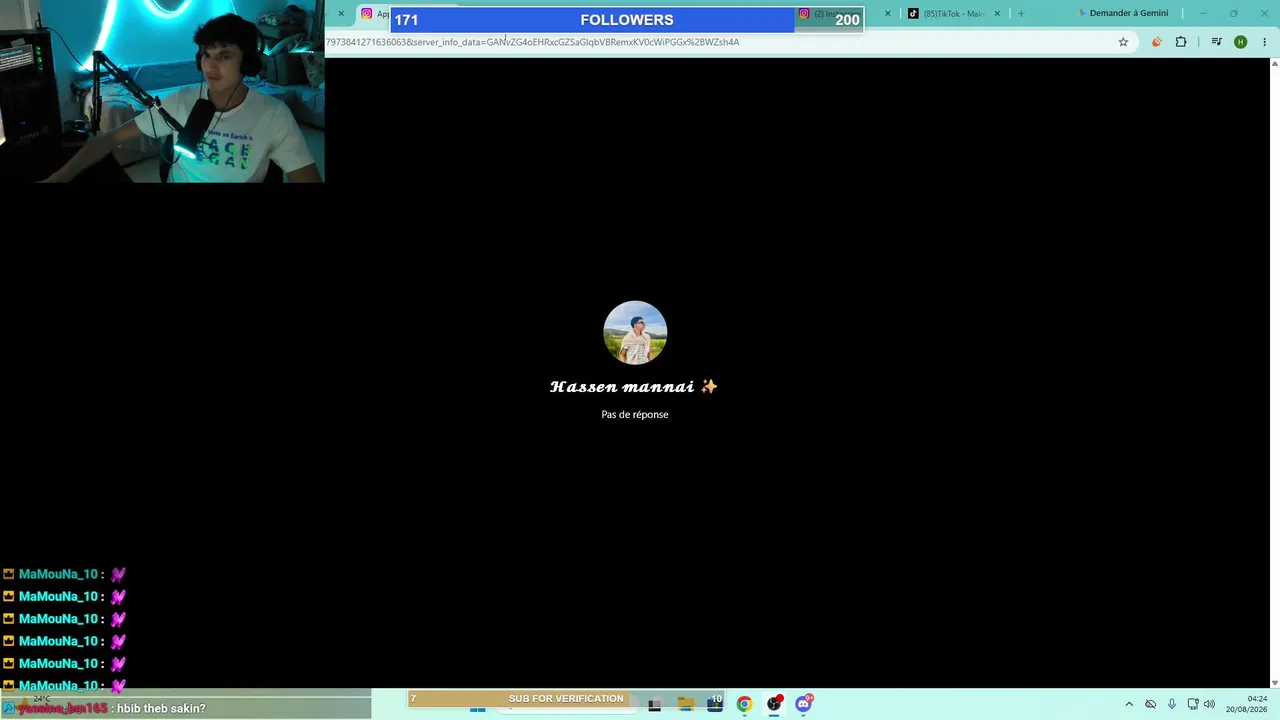Click the FOLLOWERS goal progress bar
Screen dimensions: 1280x720
(627, 20)
